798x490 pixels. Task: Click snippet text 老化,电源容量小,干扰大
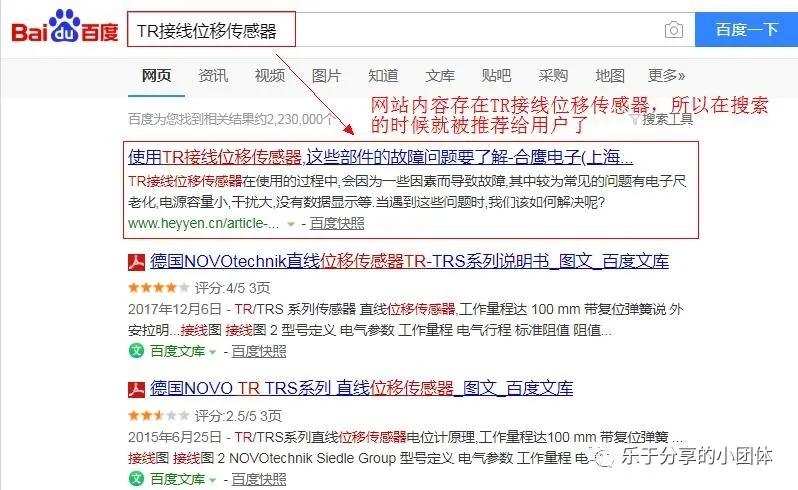point(201,202)
